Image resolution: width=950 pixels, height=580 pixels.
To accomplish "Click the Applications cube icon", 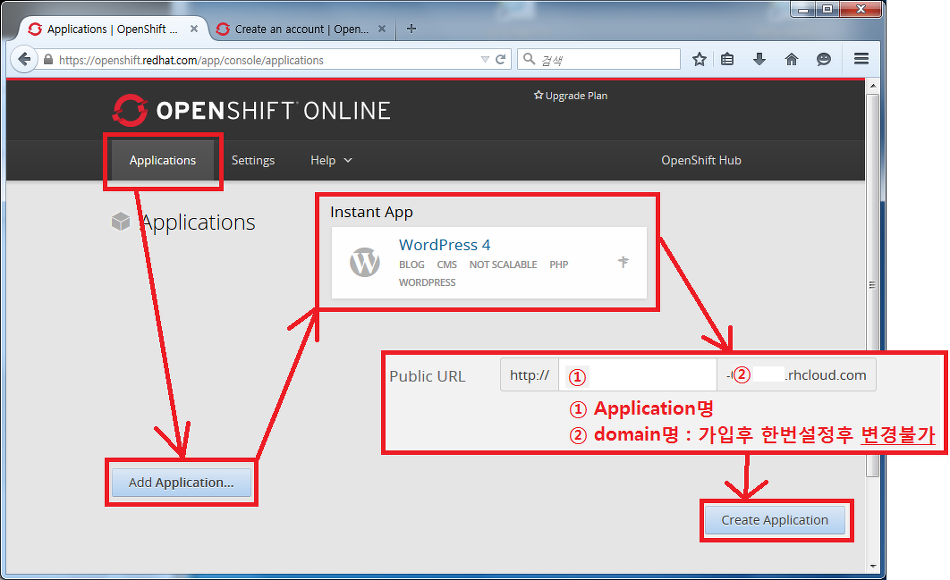I will (x=121, y=222).
